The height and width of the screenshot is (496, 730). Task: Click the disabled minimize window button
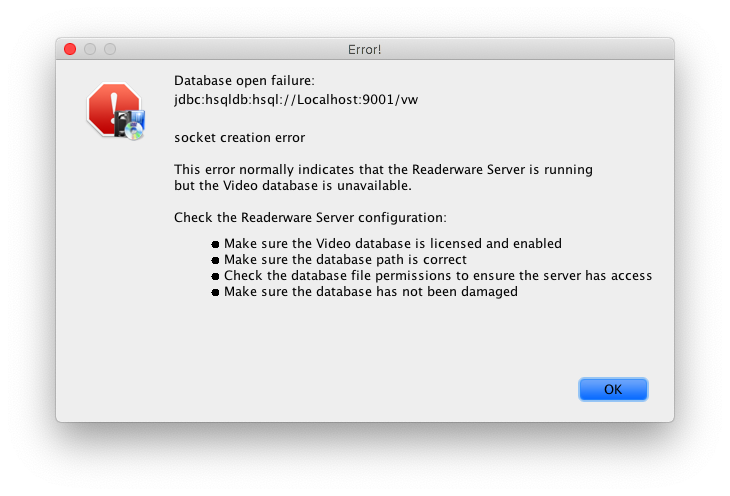[x=90, y=49]
